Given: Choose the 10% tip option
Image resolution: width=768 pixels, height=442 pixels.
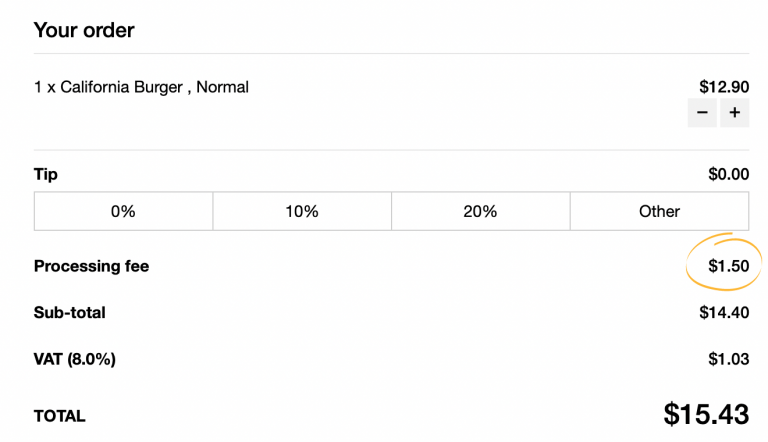Looking at the screenshot, I should pyautogui.click(x=301, y=211).
